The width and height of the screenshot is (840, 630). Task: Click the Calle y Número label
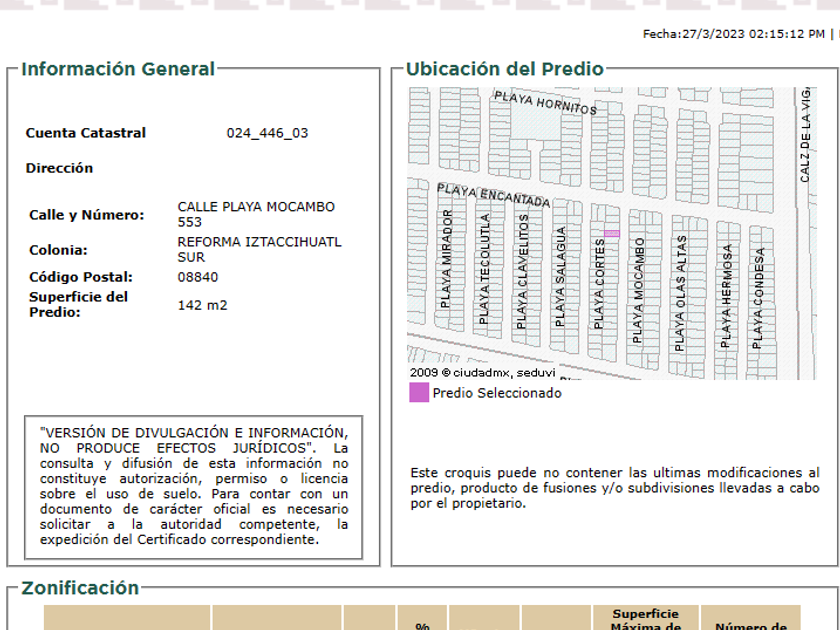(87, 215)
